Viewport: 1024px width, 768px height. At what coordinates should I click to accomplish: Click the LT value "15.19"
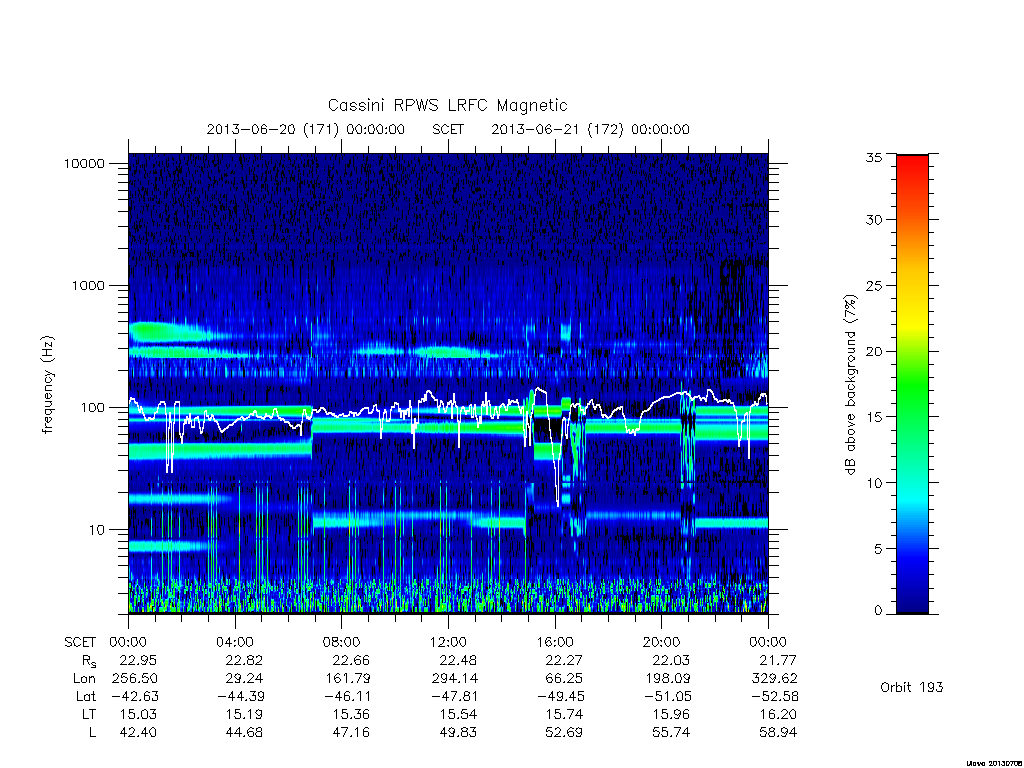[244, 714]
